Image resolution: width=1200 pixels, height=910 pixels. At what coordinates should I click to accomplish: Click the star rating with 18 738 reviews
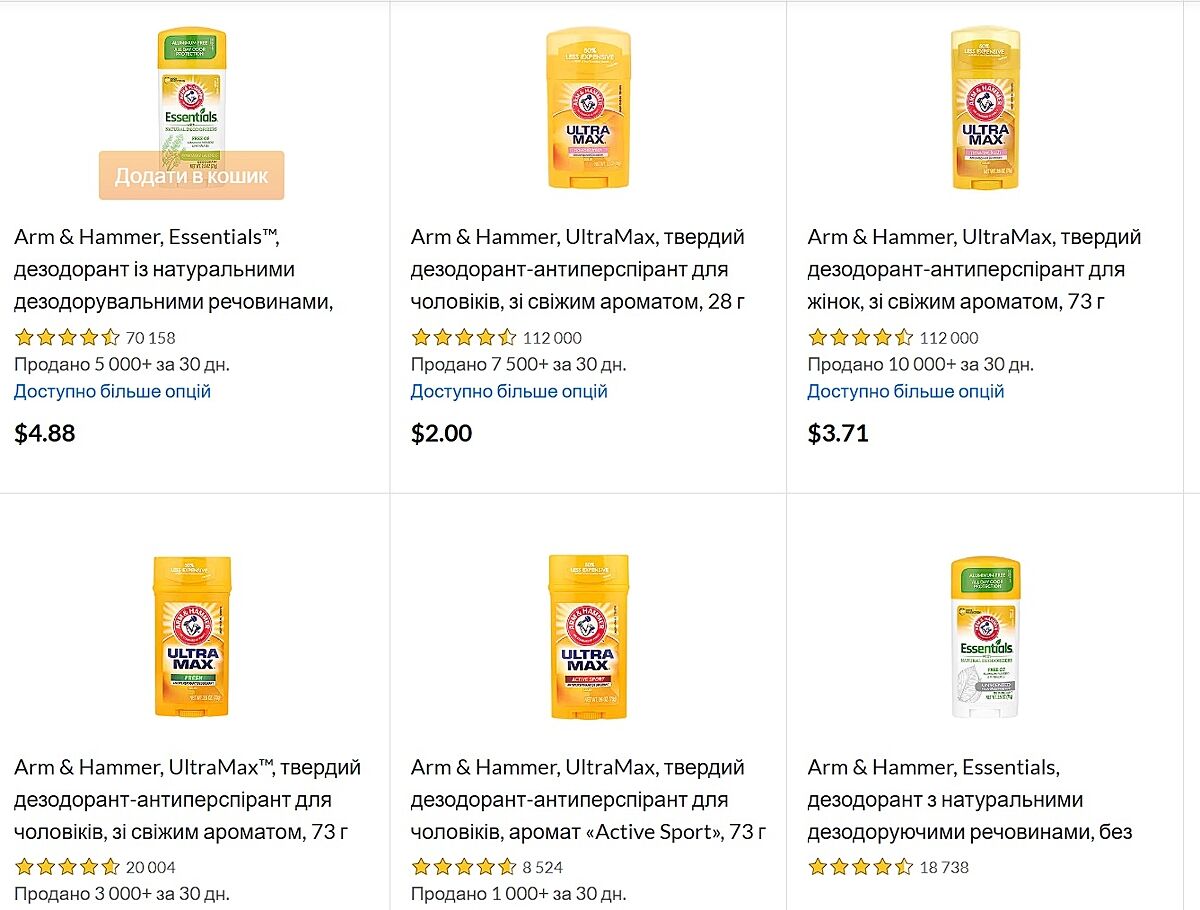coord(860,867)
